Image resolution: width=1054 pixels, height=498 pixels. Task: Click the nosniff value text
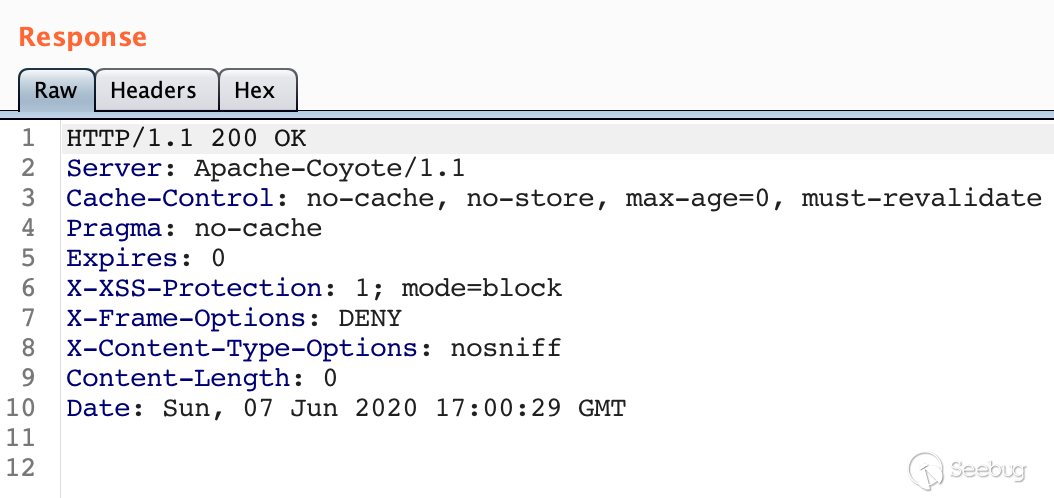(505, 348)
